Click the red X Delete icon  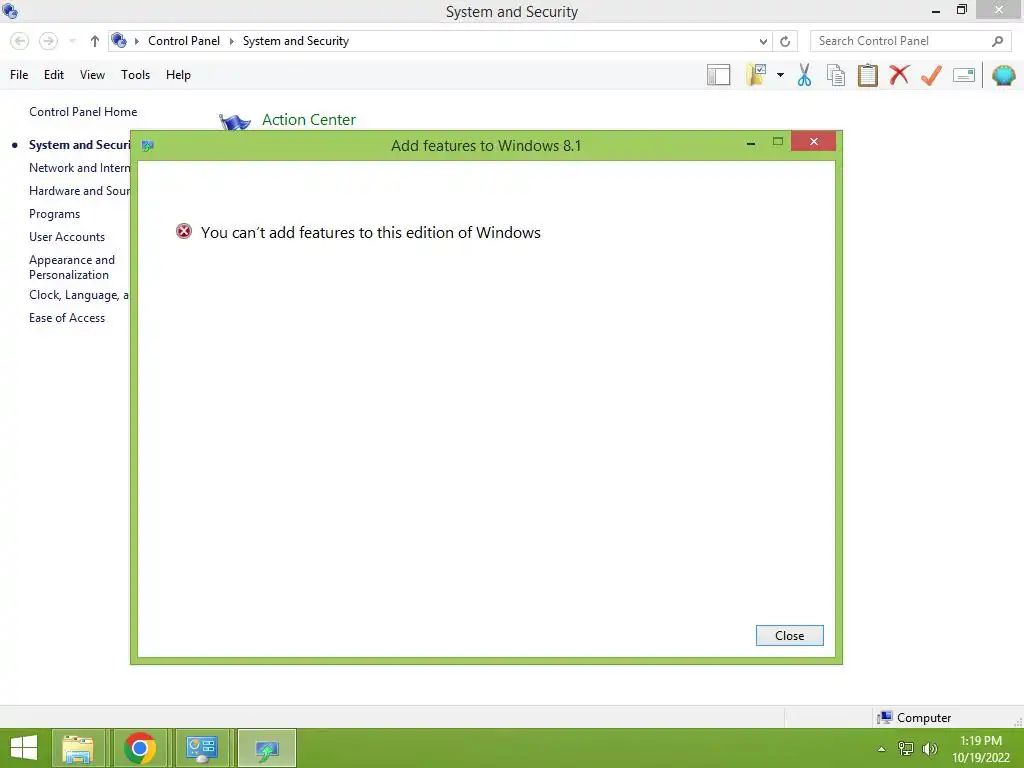(899, 74)
